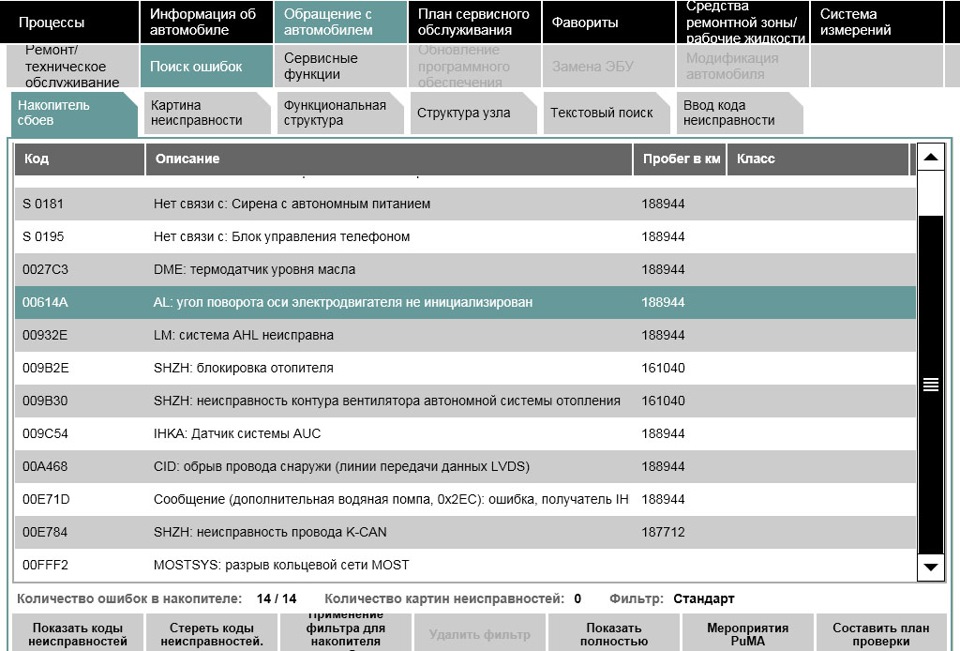Open Средства ремонтной зоны menu
Viewport: 960px width, 651px height.
coord(743,22)
